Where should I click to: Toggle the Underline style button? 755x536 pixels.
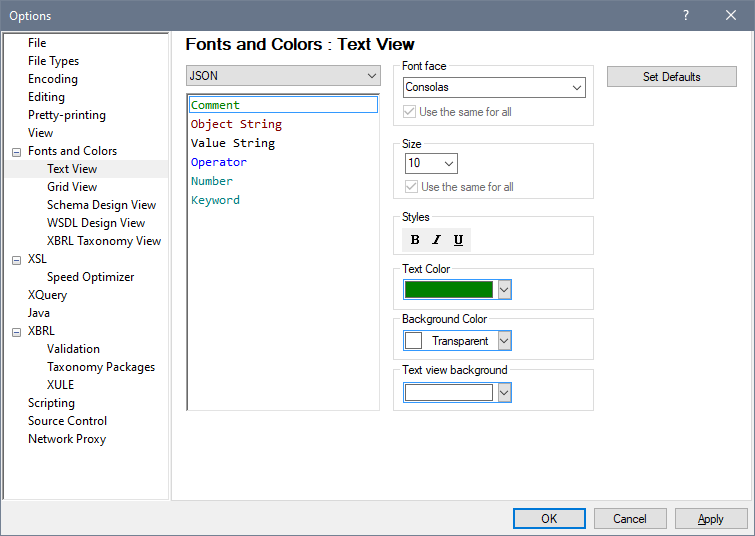pos(458,240)
